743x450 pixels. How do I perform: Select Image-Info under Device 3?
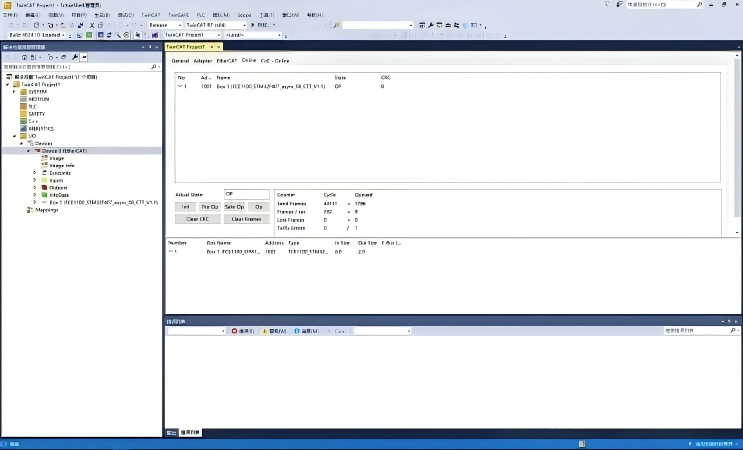62,166
